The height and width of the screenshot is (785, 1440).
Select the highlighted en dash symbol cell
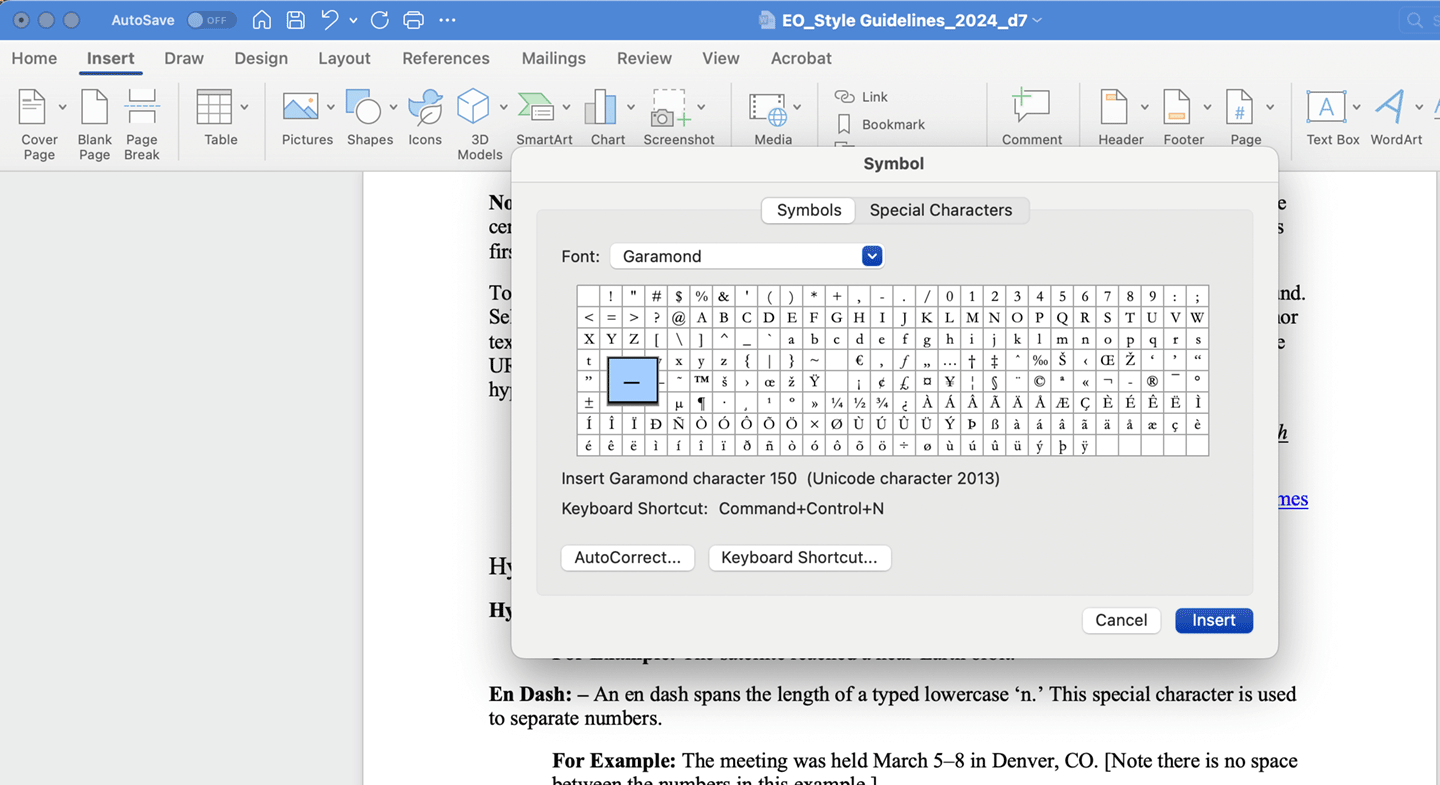click(632, 381)
